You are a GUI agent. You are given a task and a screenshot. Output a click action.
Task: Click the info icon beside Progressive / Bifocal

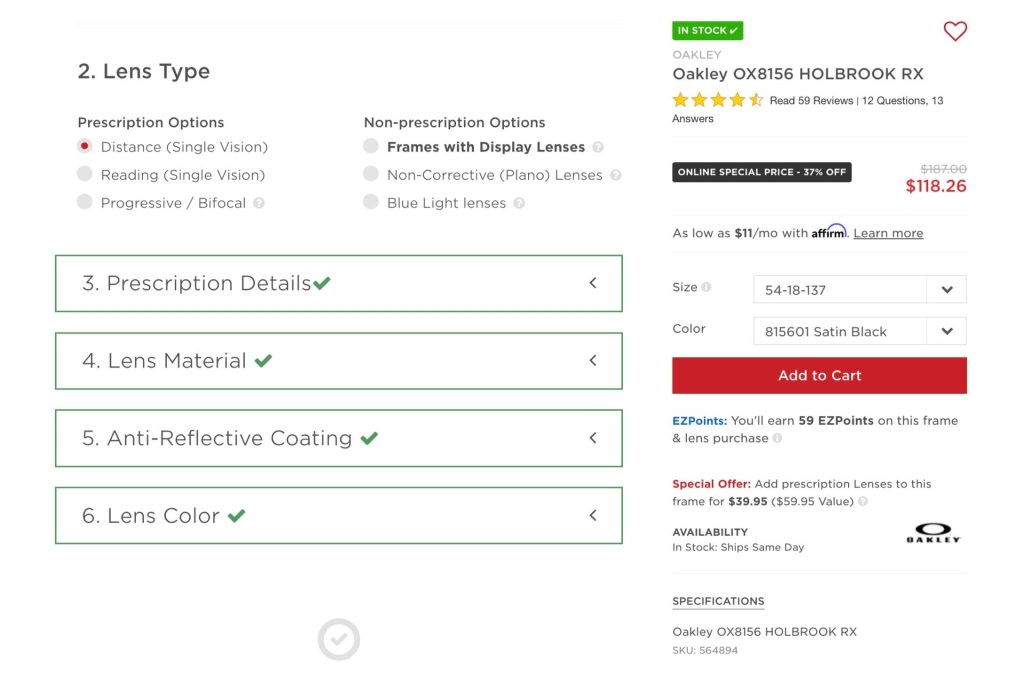(x=258, y=203)
